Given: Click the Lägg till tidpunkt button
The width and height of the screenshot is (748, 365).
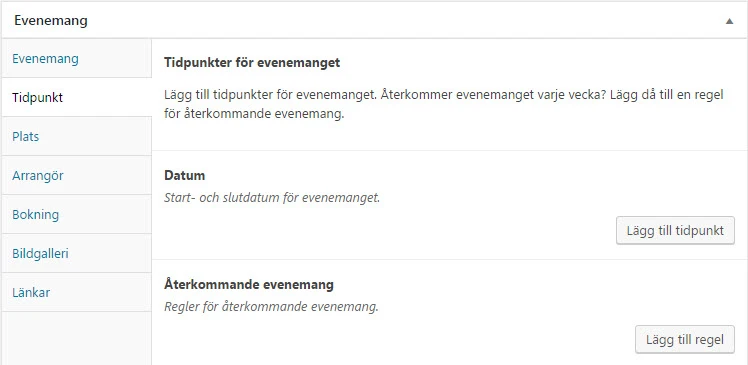Looking at the screenshot, I should pos(675,230).
